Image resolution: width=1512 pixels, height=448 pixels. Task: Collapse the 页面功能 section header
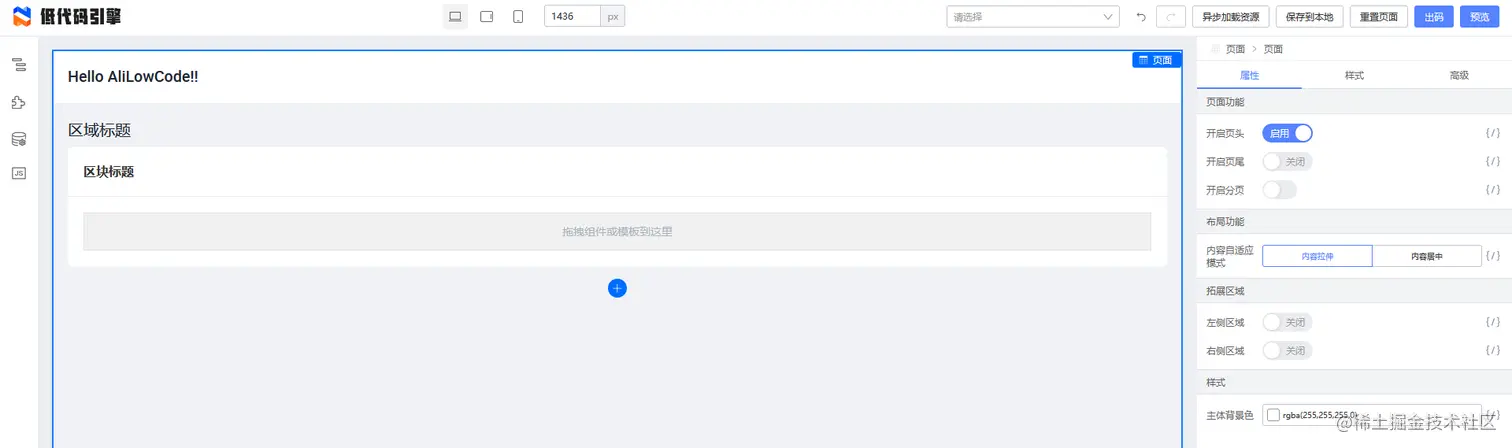click(1354, 102)
